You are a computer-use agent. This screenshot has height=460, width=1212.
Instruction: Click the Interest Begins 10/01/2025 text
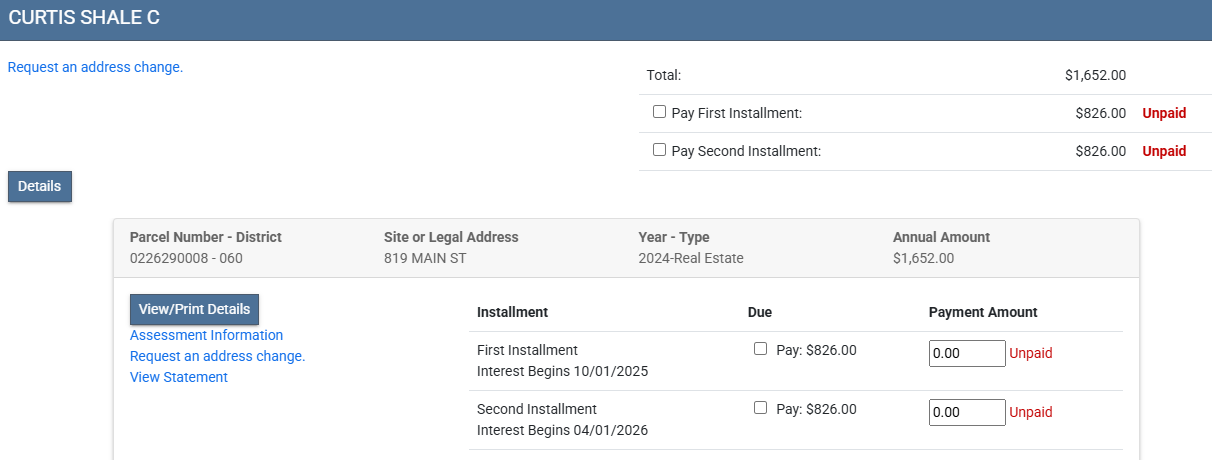(560, 372)
